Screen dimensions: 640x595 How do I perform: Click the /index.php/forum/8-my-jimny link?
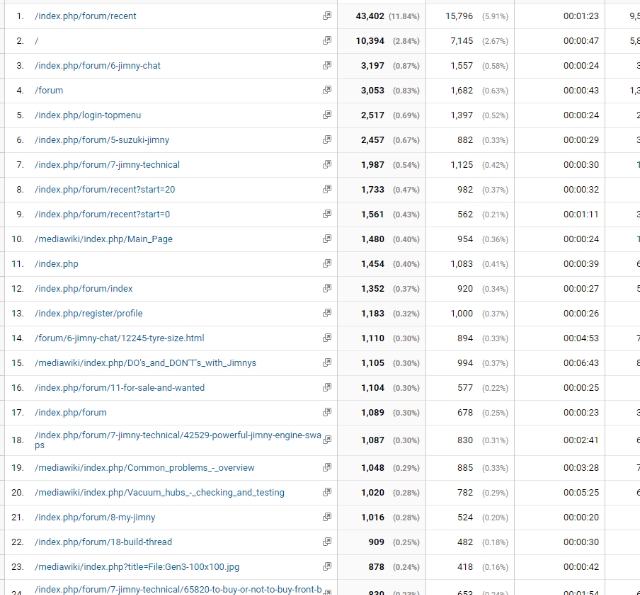(97, 518)
